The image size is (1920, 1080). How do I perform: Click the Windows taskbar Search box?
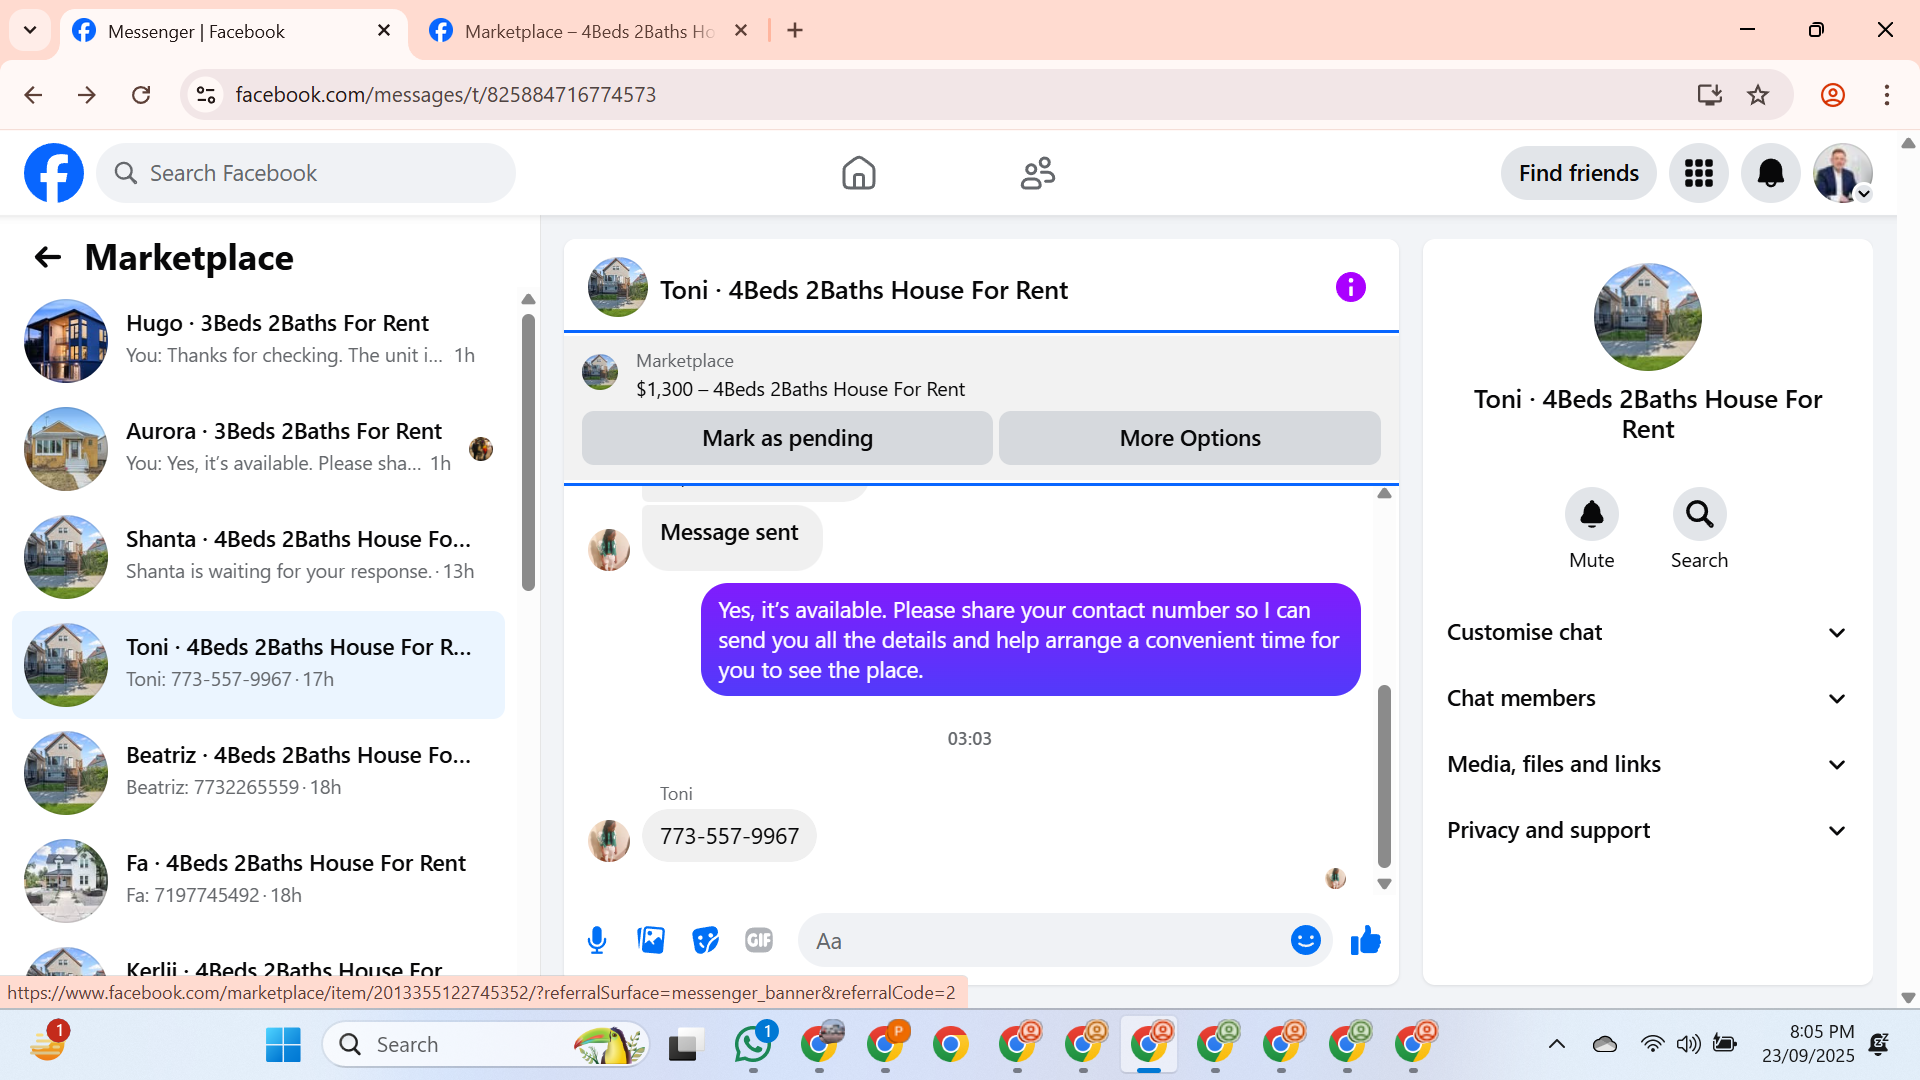(486, 1044)
